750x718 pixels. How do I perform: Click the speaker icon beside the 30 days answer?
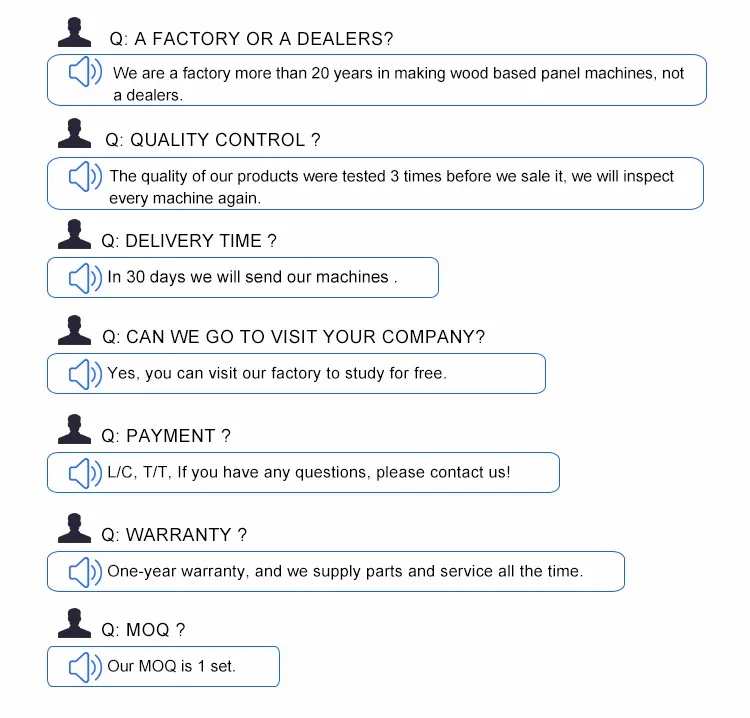tap(85, 277)
